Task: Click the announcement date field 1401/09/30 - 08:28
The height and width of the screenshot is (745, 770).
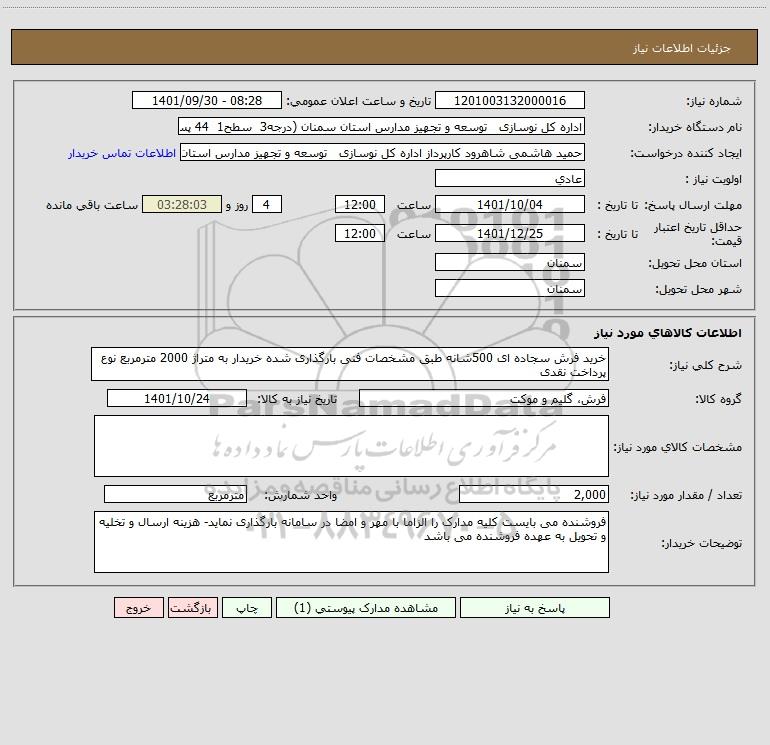Action: point(207,100)
